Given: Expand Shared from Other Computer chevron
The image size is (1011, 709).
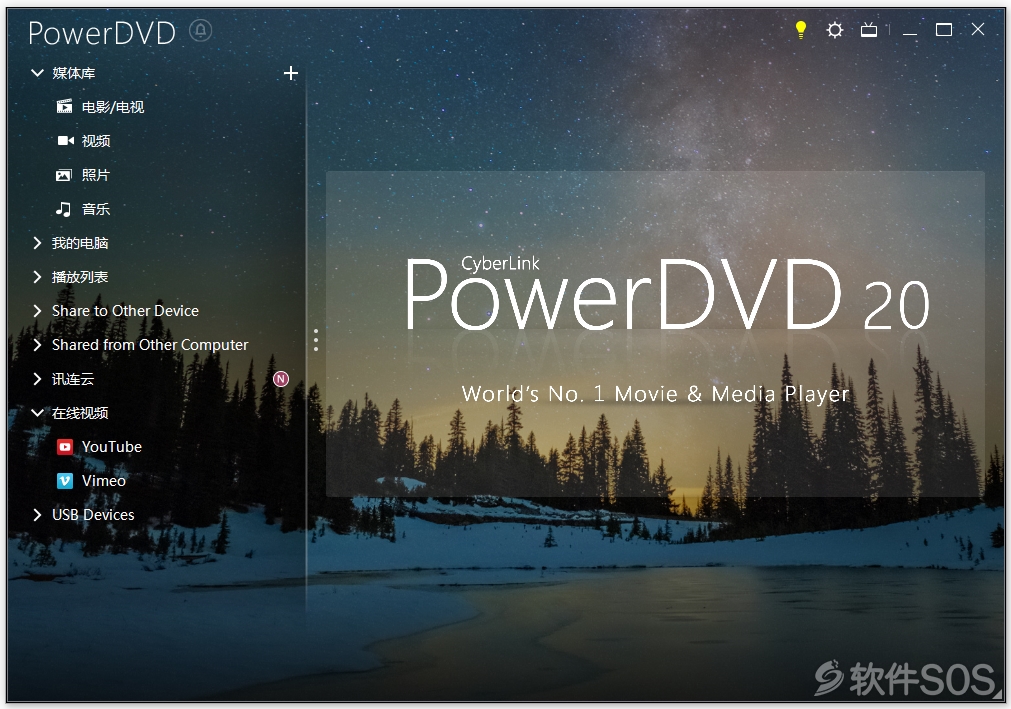Looking at the screenshot, I should [37, 345].
